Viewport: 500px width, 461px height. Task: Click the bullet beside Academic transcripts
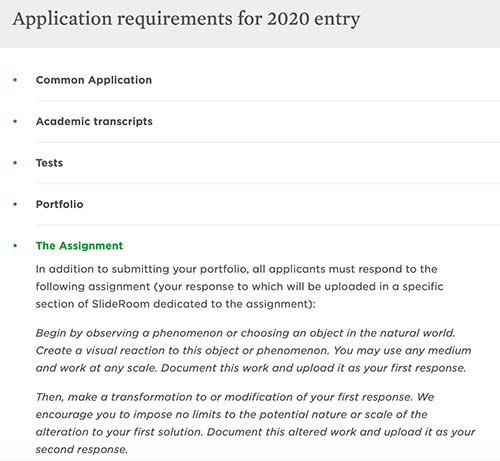(15, 121)
